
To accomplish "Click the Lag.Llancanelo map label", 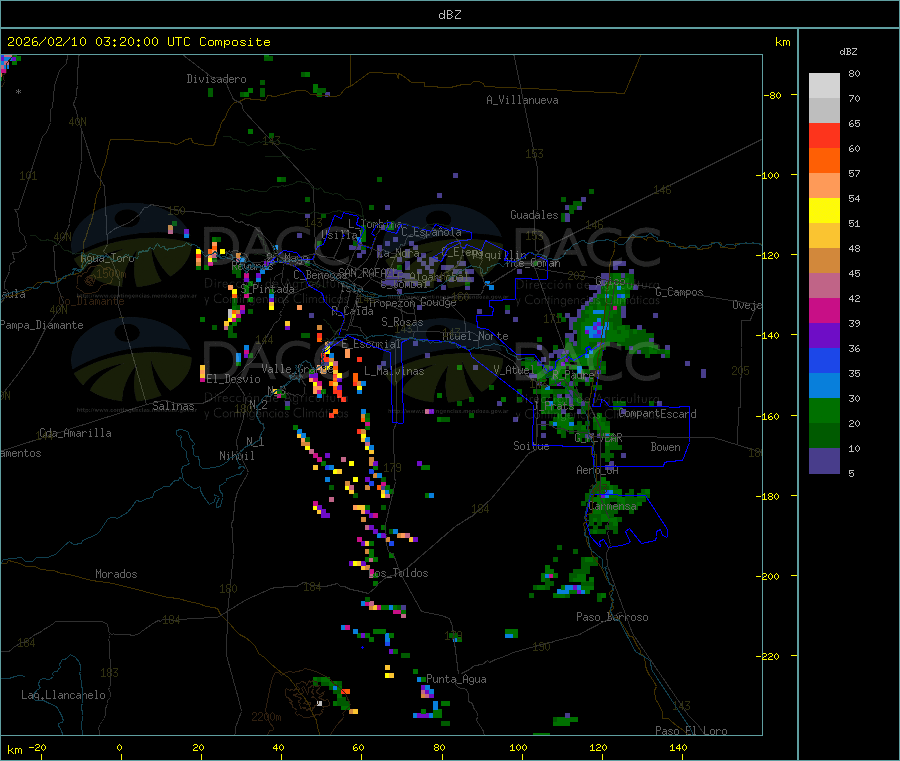I will 63,695.
